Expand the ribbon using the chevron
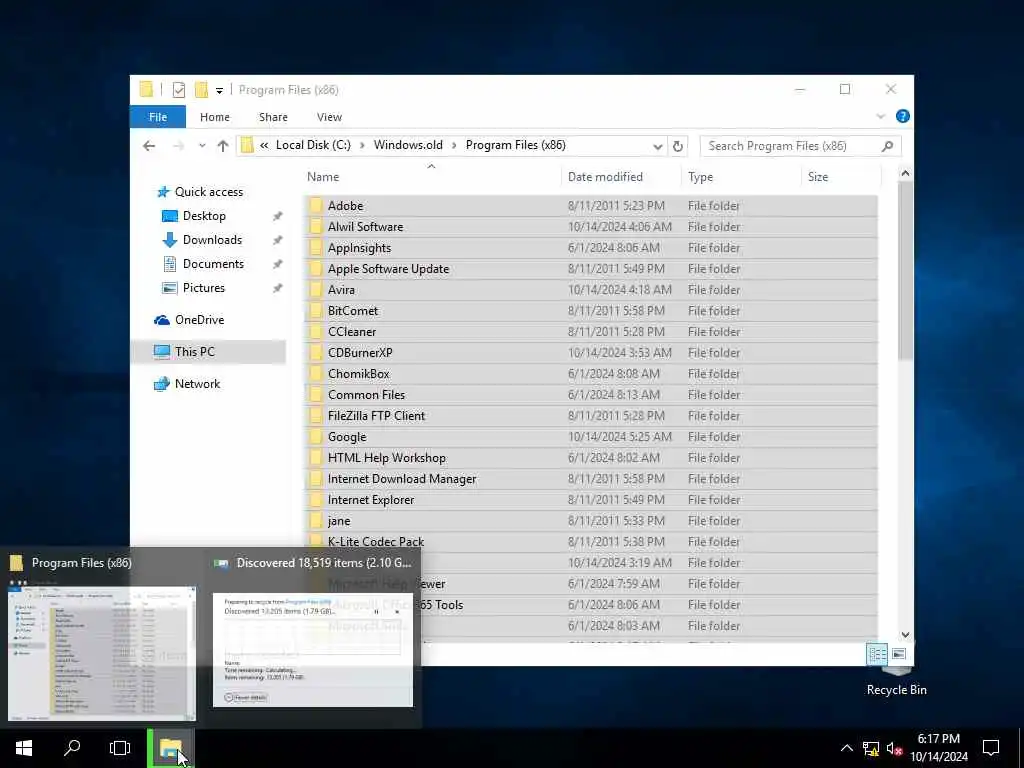 [x=880, y=116]
